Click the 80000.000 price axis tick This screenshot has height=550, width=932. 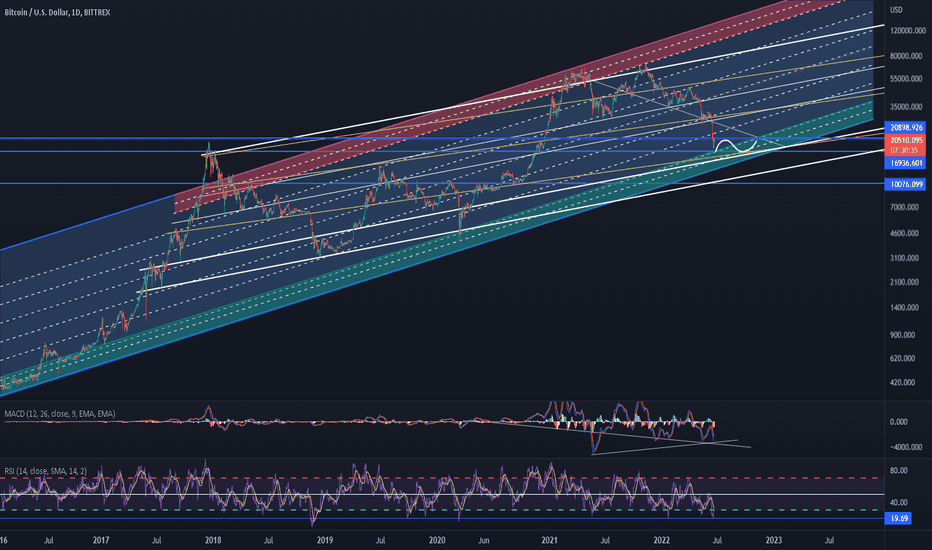tap(908, 56)
